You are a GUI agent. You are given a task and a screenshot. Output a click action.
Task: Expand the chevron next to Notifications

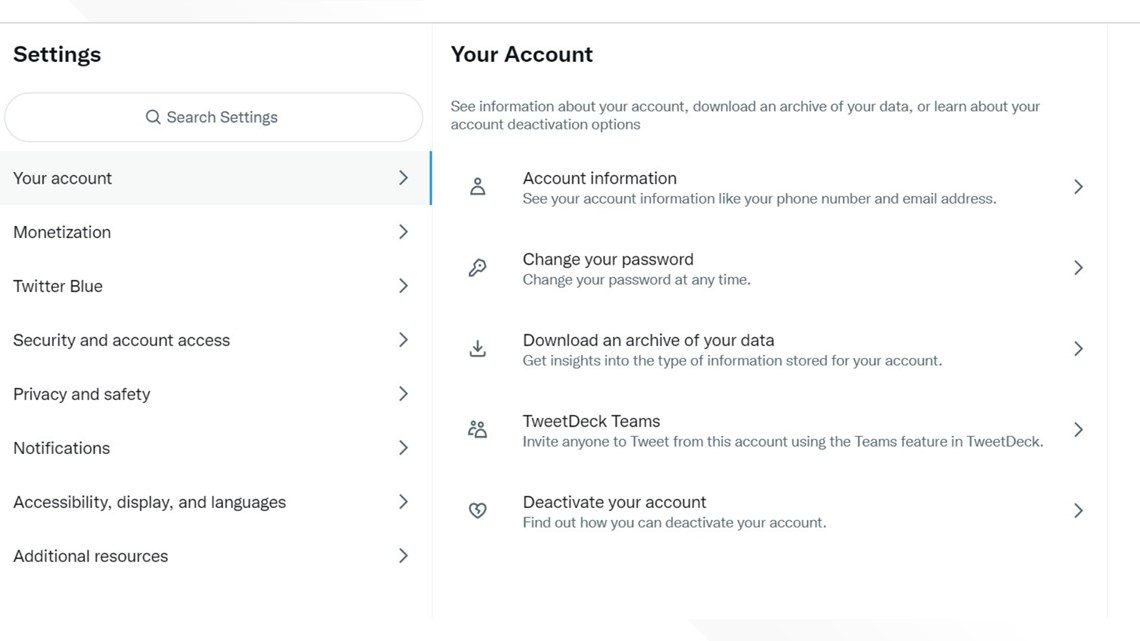click(404, 448)
